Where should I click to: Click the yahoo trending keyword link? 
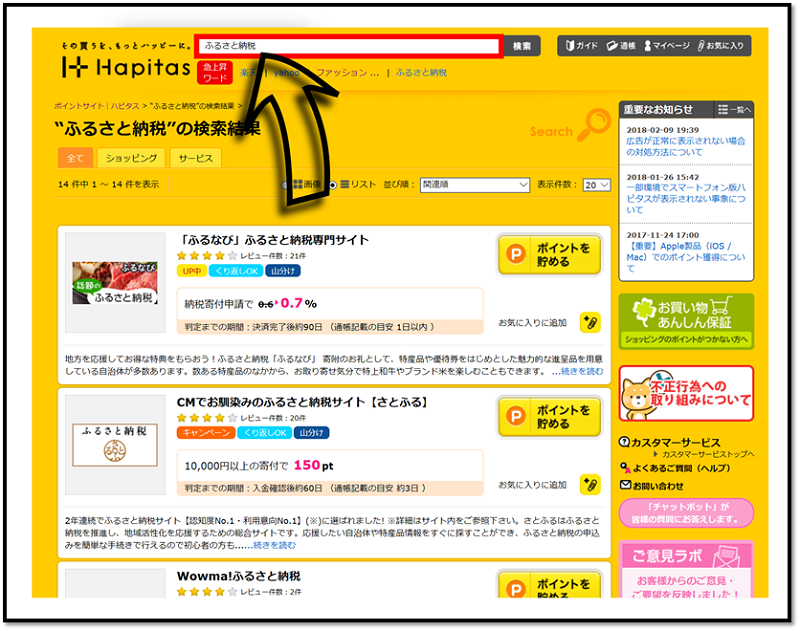pos(287,72)
